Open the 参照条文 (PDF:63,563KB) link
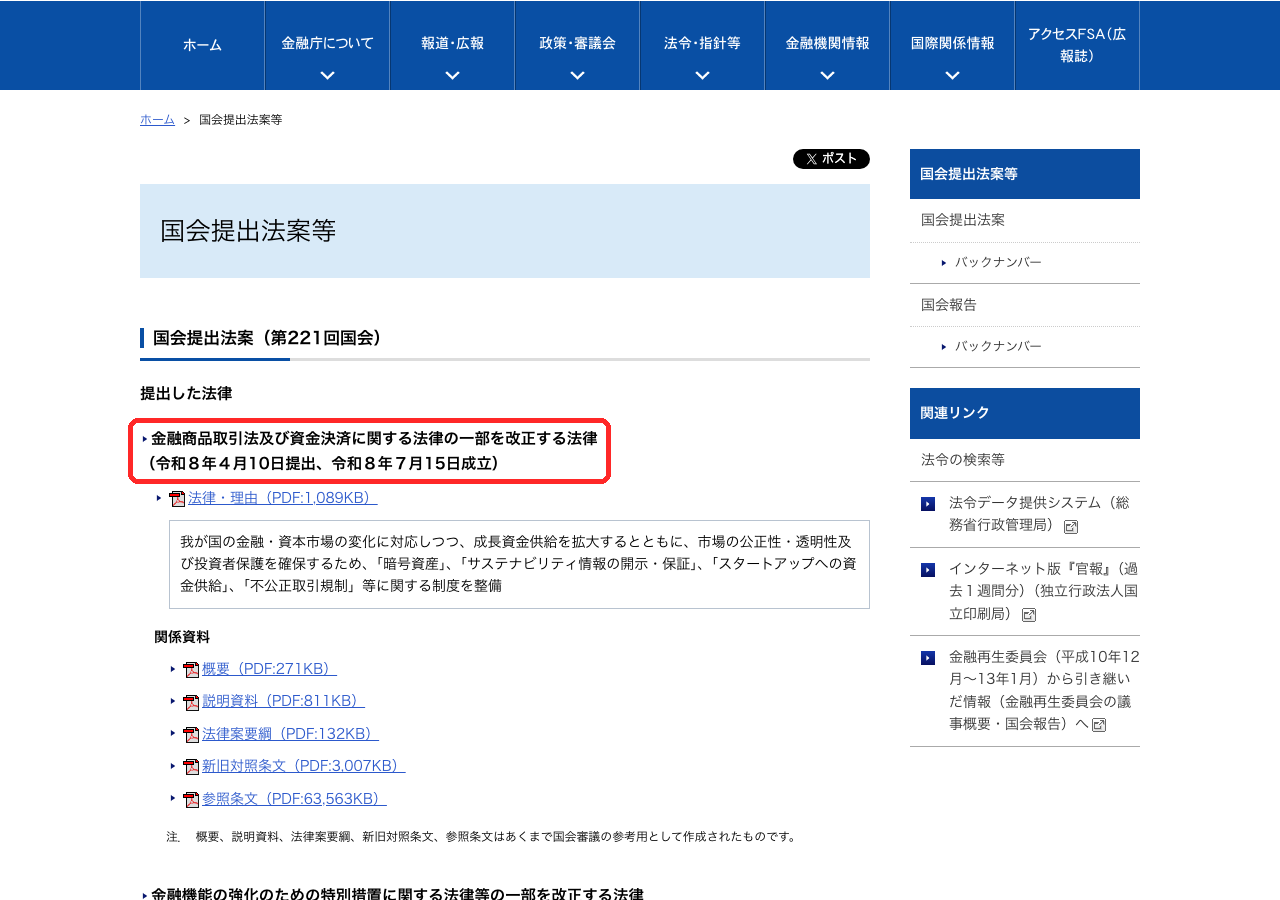Viewport: 1280px width, 900px height. click(294, 799)
